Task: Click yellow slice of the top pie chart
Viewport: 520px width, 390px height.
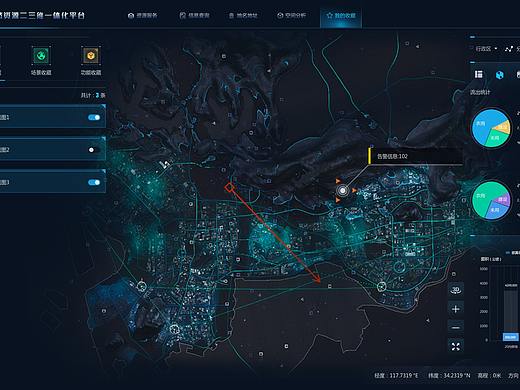Action: [x=503, y=127]
